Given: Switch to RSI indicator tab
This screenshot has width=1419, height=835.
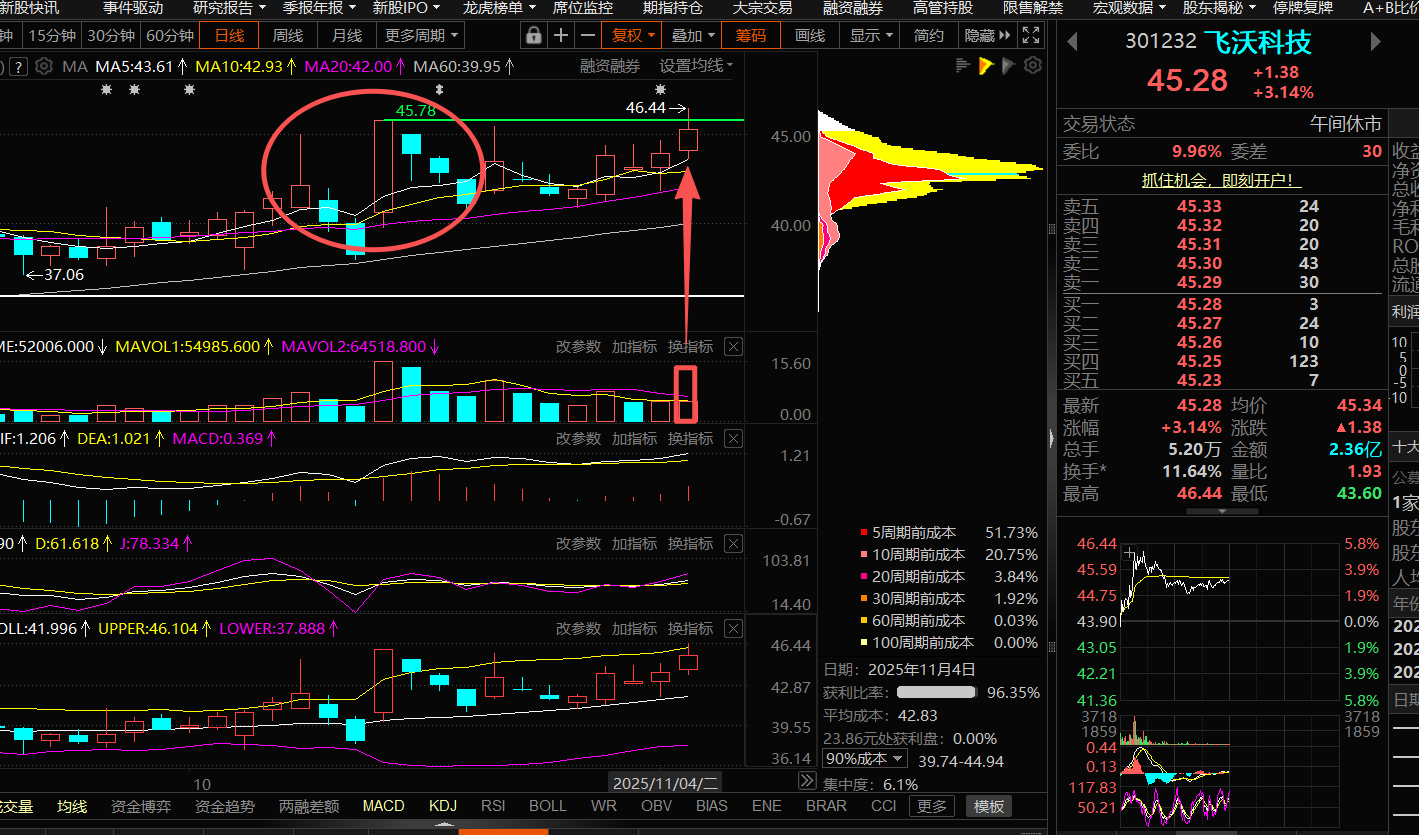Looking at the screenshot, I should [493, 806].
